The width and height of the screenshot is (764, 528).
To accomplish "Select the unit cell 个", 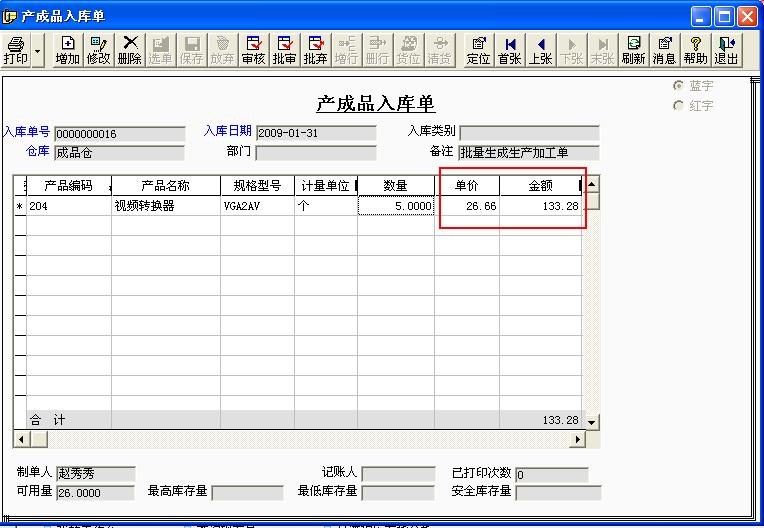I will [x=326, y=206].
